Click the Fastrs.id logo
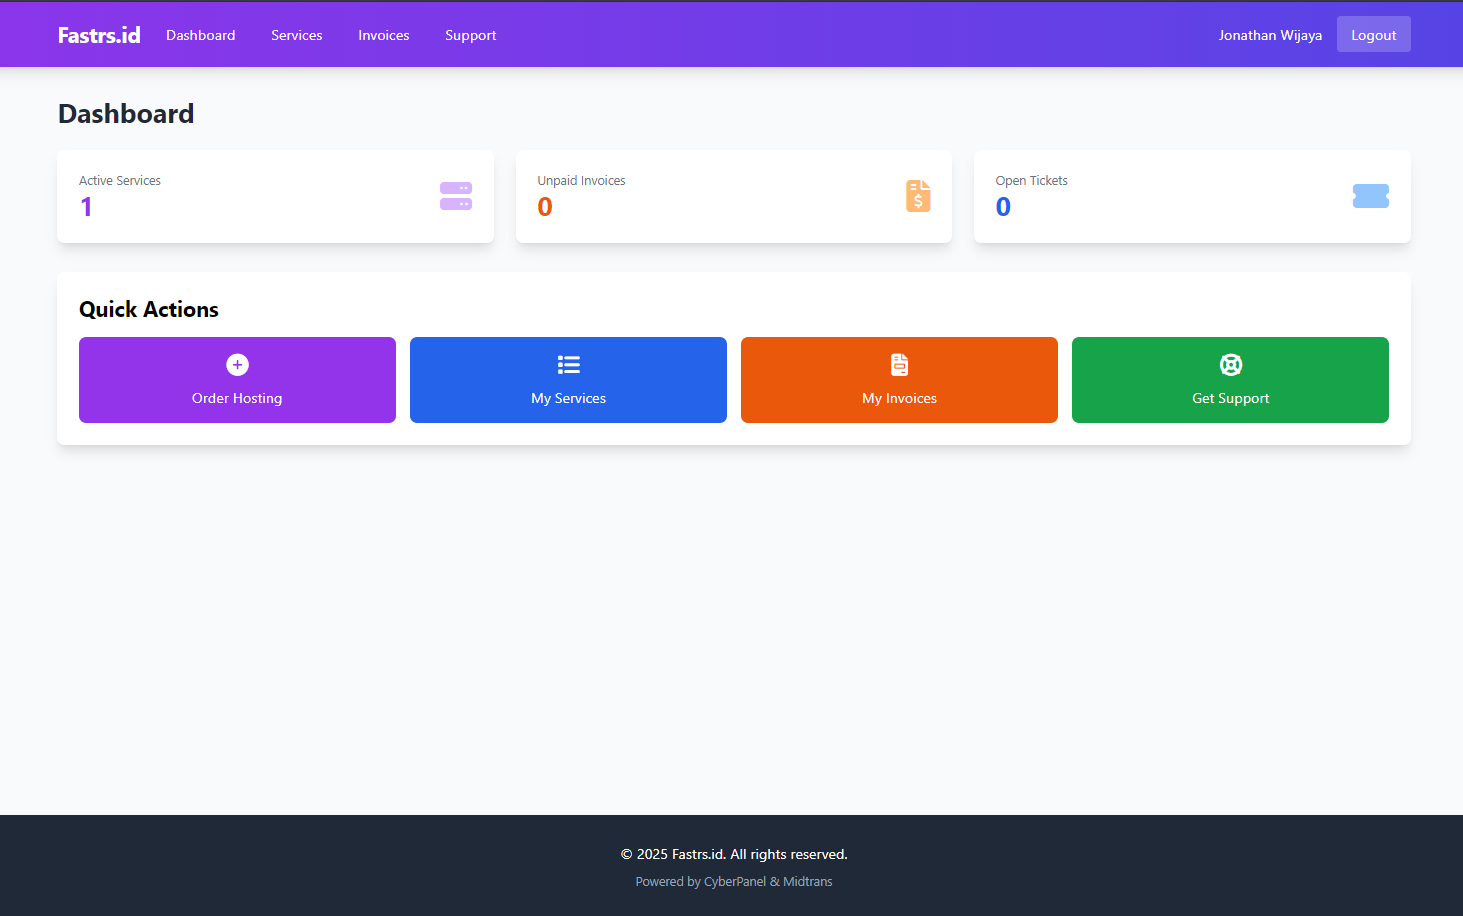Viewport: 1463px width, 916px height. coord(99,35)
